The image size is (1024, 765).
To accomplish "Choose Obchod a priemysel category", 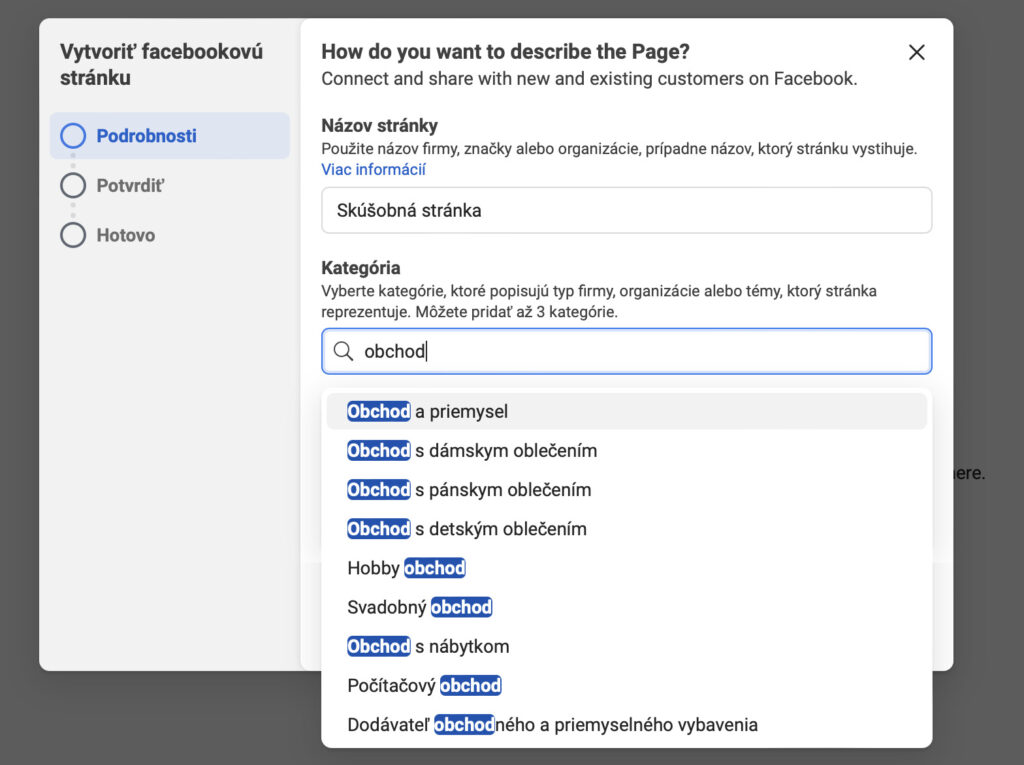I will click(626, 412).
